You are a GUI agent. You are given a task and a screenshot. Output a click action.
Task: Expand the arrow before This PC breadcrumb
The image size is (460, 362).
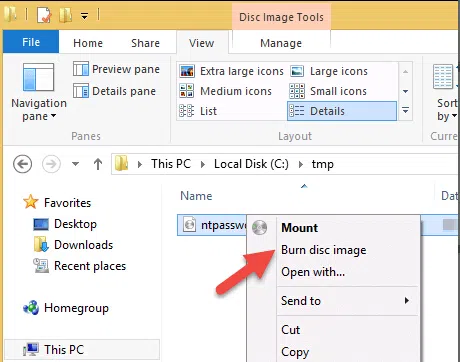click(x=140, y=164)
